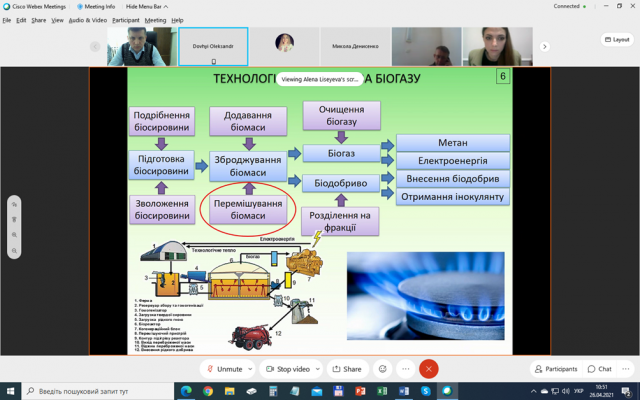Open PowerPoint from taskbar
This screenshot has height=400, width=640.
pyautogui.click(x=360, y=391)
